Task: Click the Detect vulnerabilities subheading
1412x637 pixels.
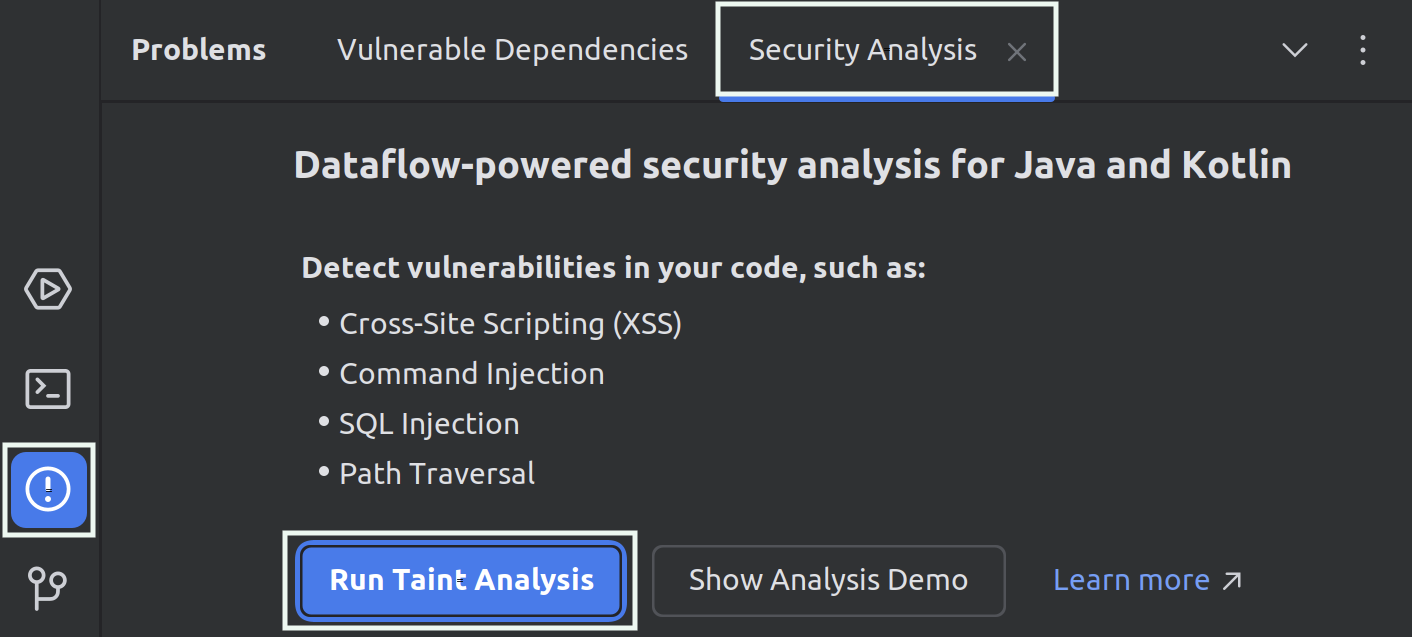Action: tap(613, 267)
